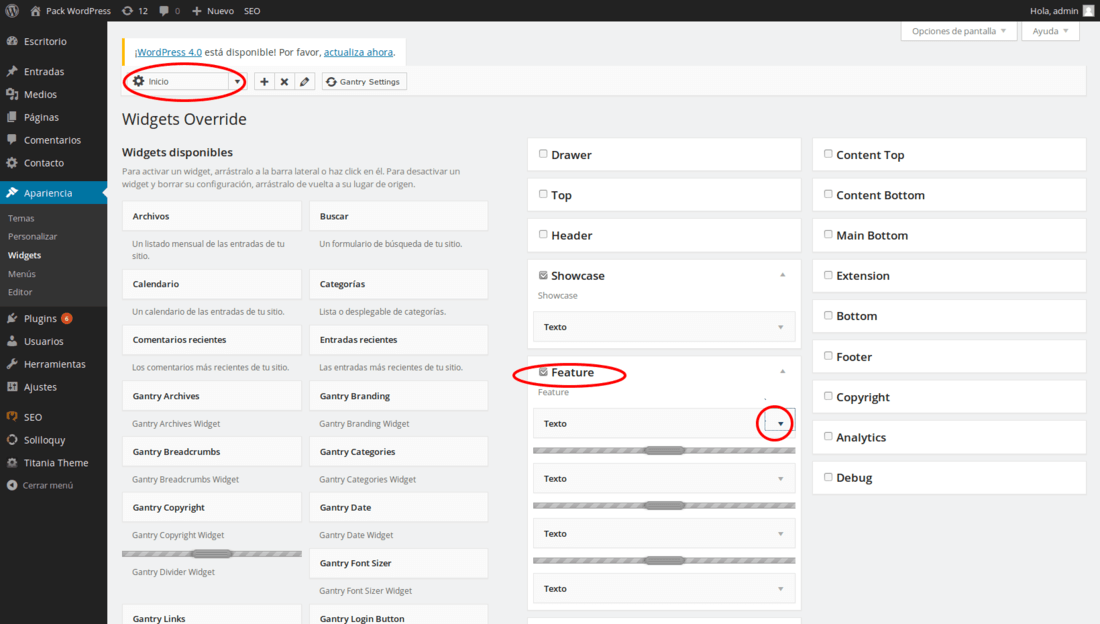Click the plus add override icon
The height and width of the screenshot is (624, 1100).
264,81
